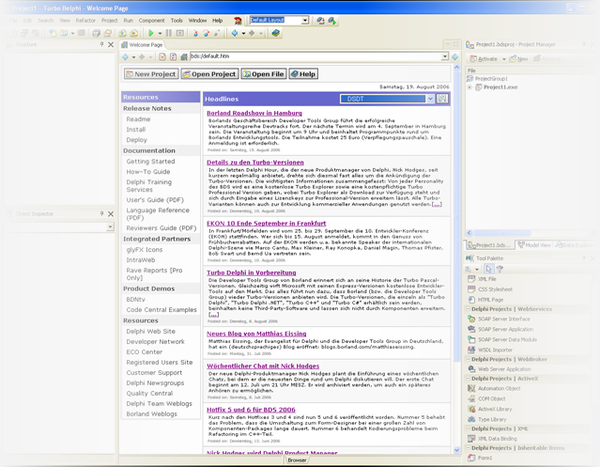The height and width of the screenshot is (467, 600).
Task: Collapse the Delphi Projects | ActiveX category
Action: (468, 379)
